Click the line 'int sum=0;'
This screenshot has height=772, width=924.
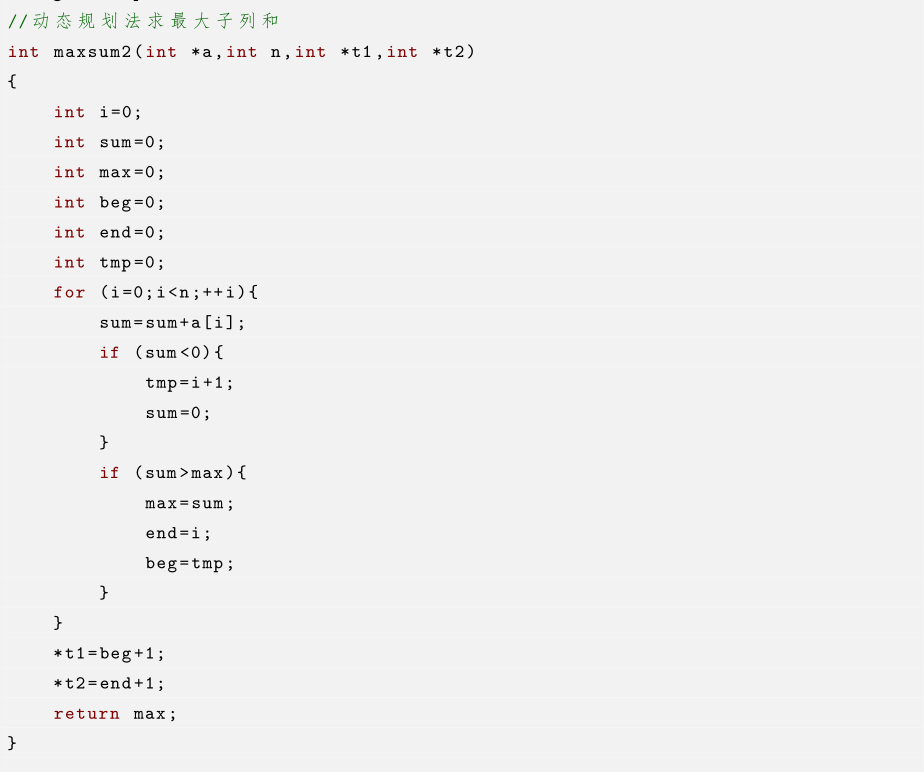click(x=109, y=142)
